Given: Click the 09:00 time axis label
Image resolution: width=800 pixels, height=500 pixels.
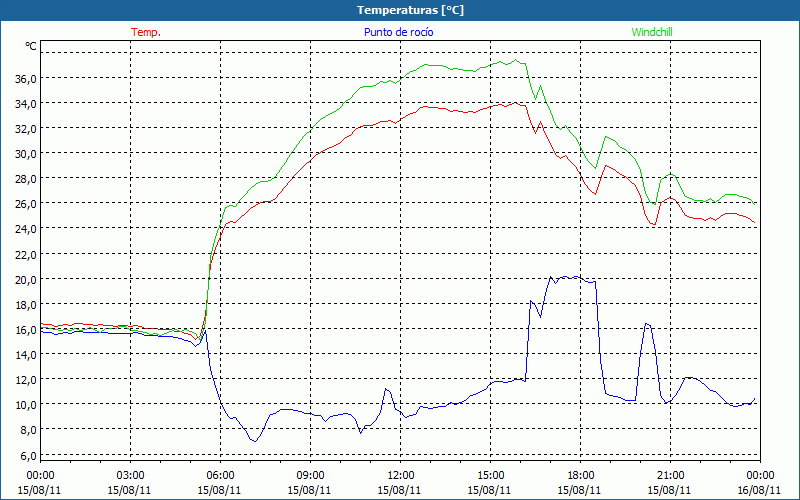Looking at the screenshot, I should [x=310, y=476].
